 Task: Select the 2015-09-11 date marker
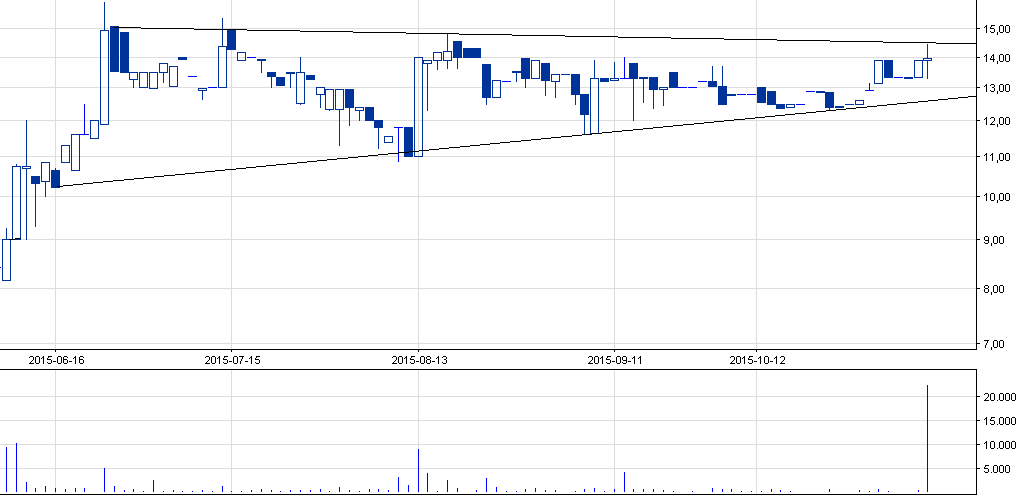(614, 359)
